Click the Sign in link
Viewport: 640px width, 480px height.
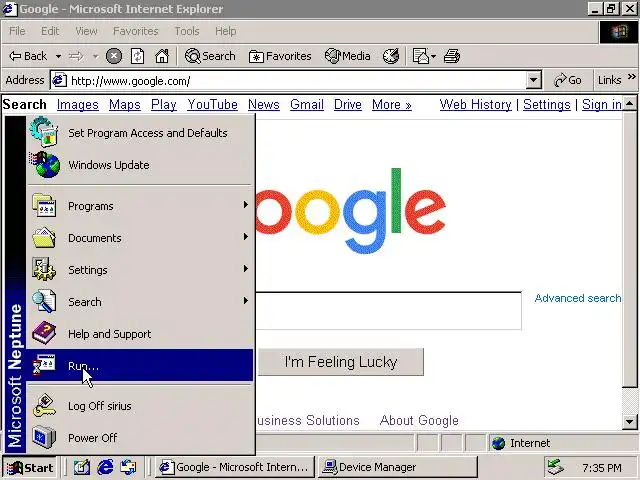[602, 104]
